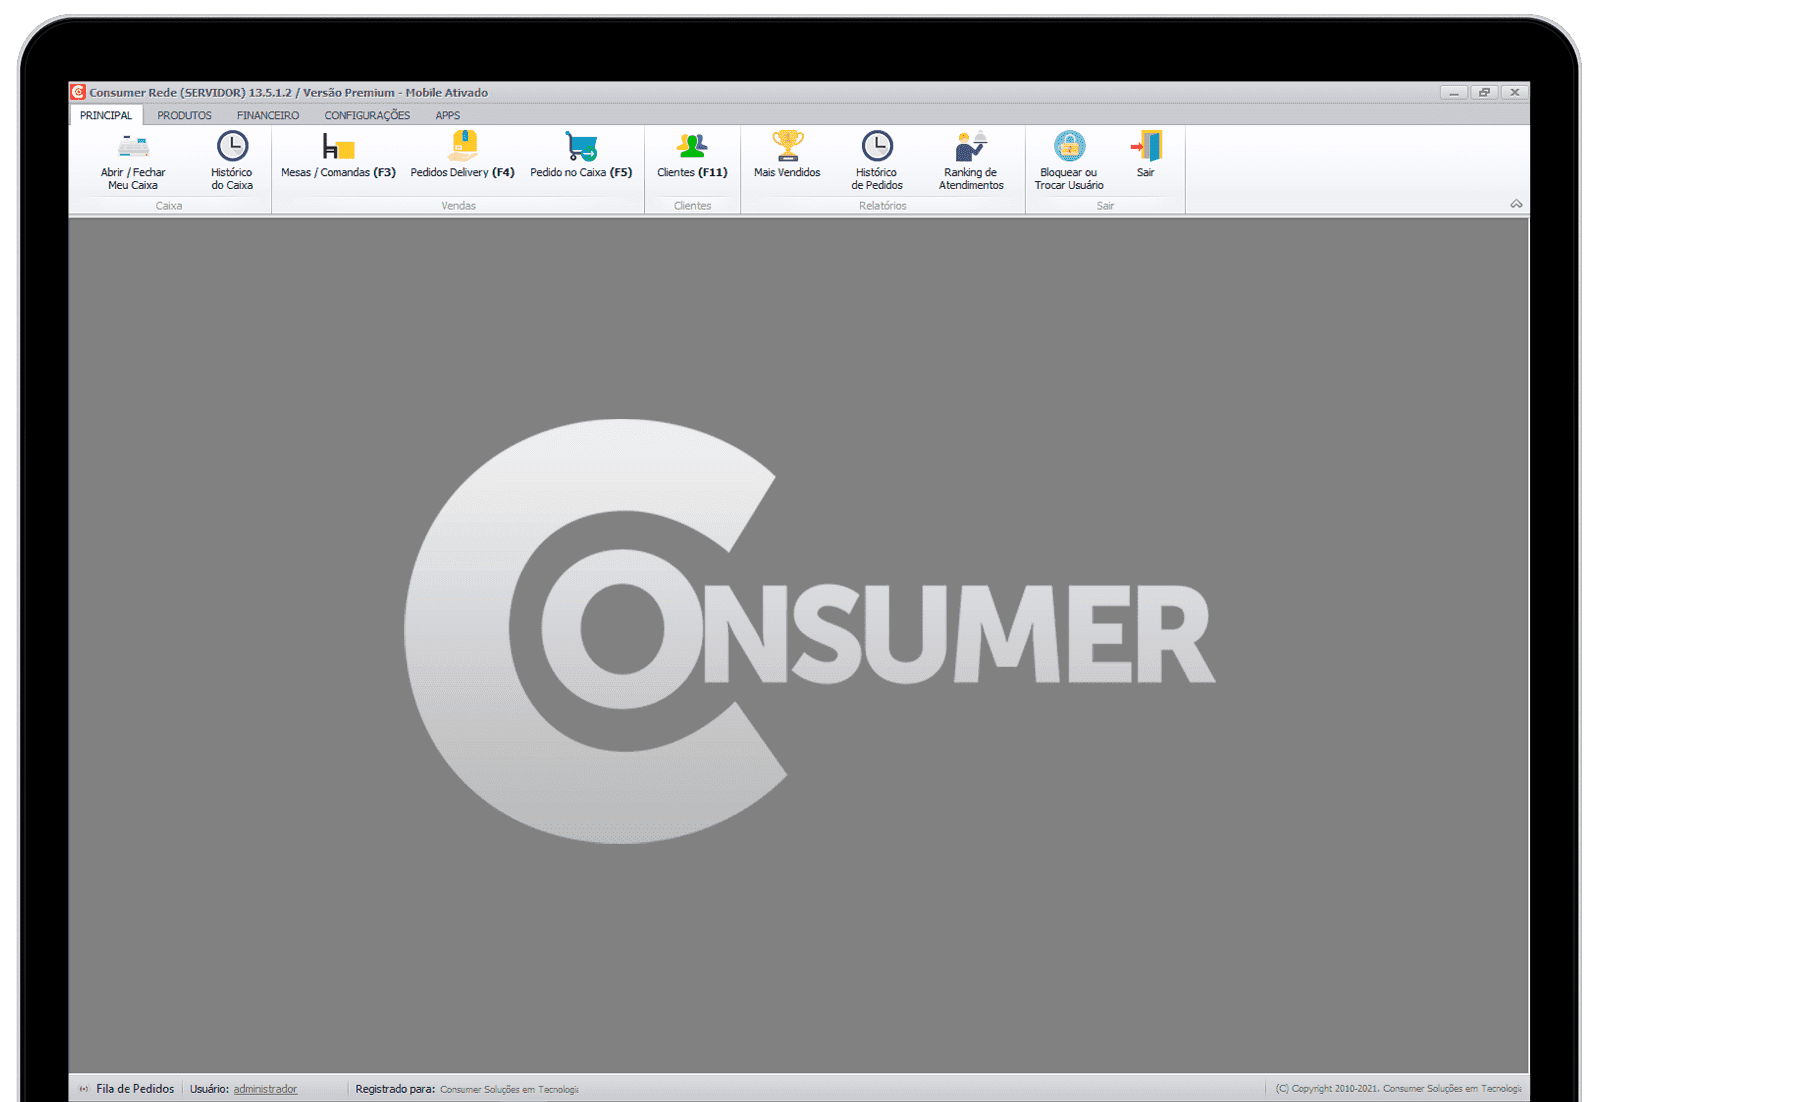The height and width of the screenshot is (1102, 1799).
Task: Open Pedido no Caixa (F5) cart
Action: (581, 156)
